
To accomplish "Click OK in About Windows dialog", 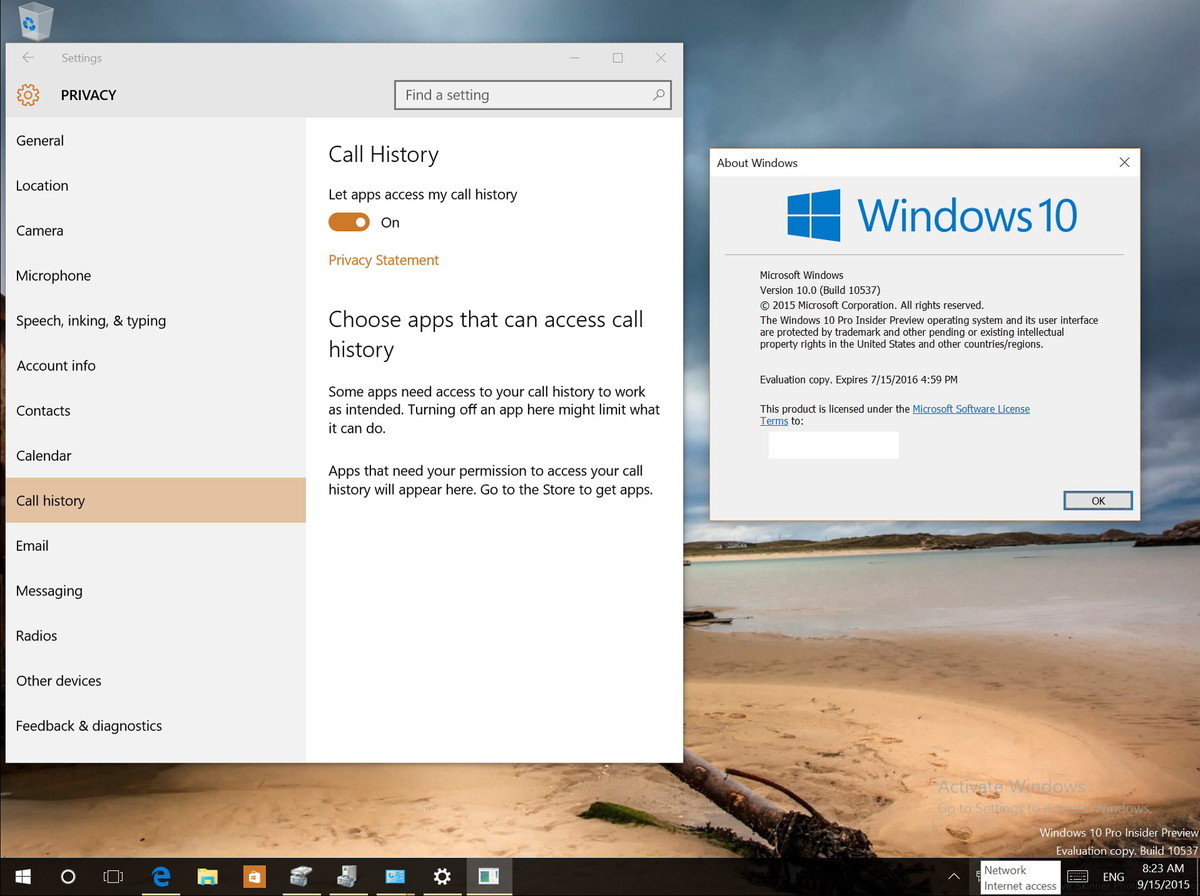I will (1098, 501).
